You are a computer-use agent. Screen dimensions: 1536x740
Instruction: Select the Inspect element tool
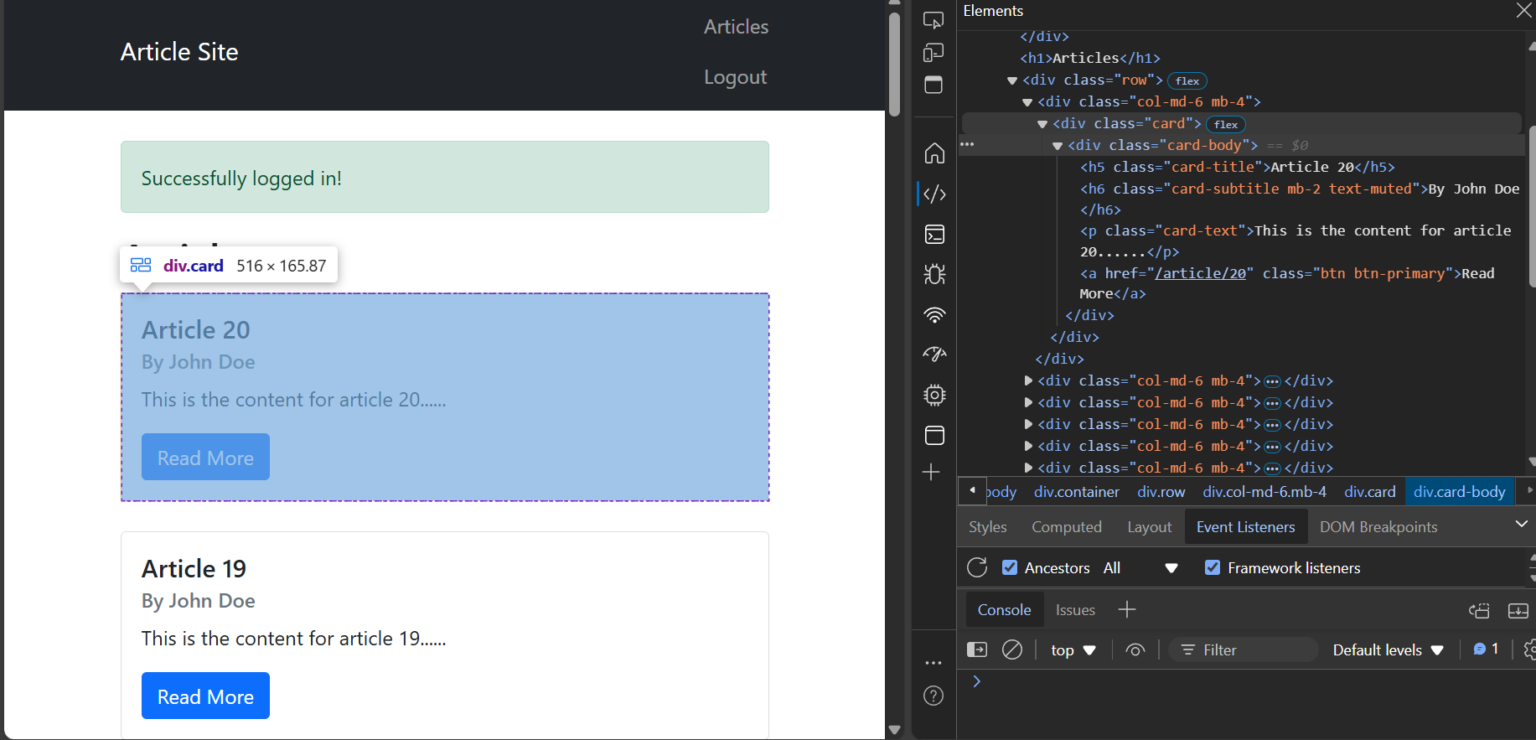tap(933, 18)
